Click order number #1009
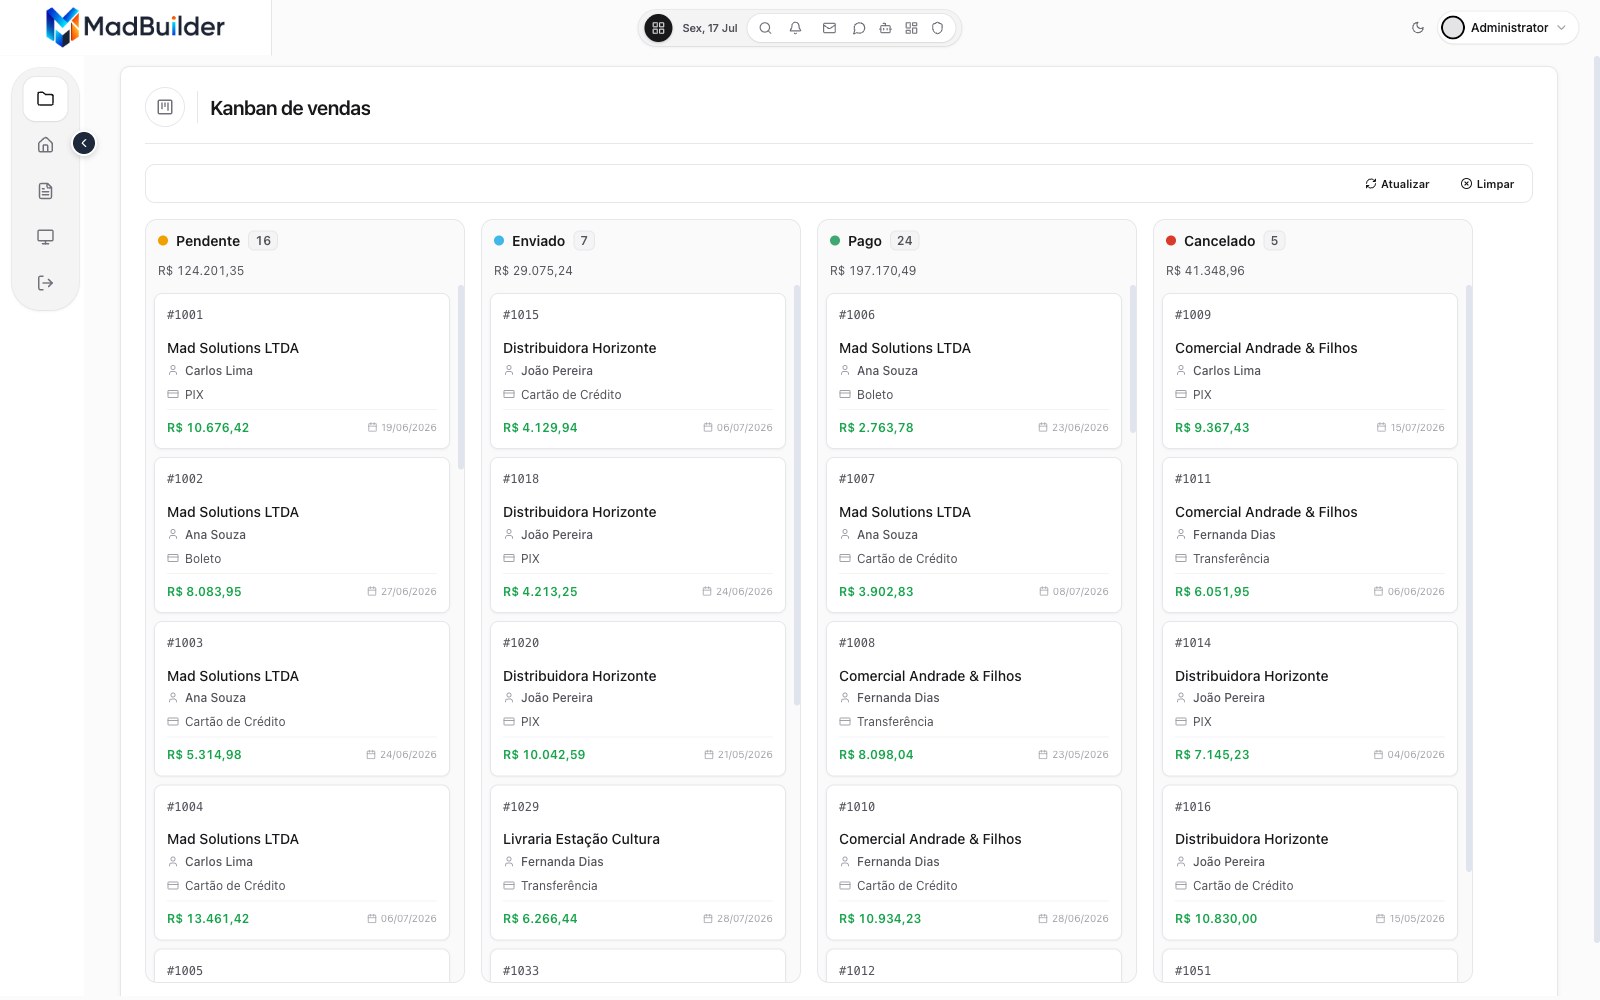1600x1000 pixels. coord(1193,315)
